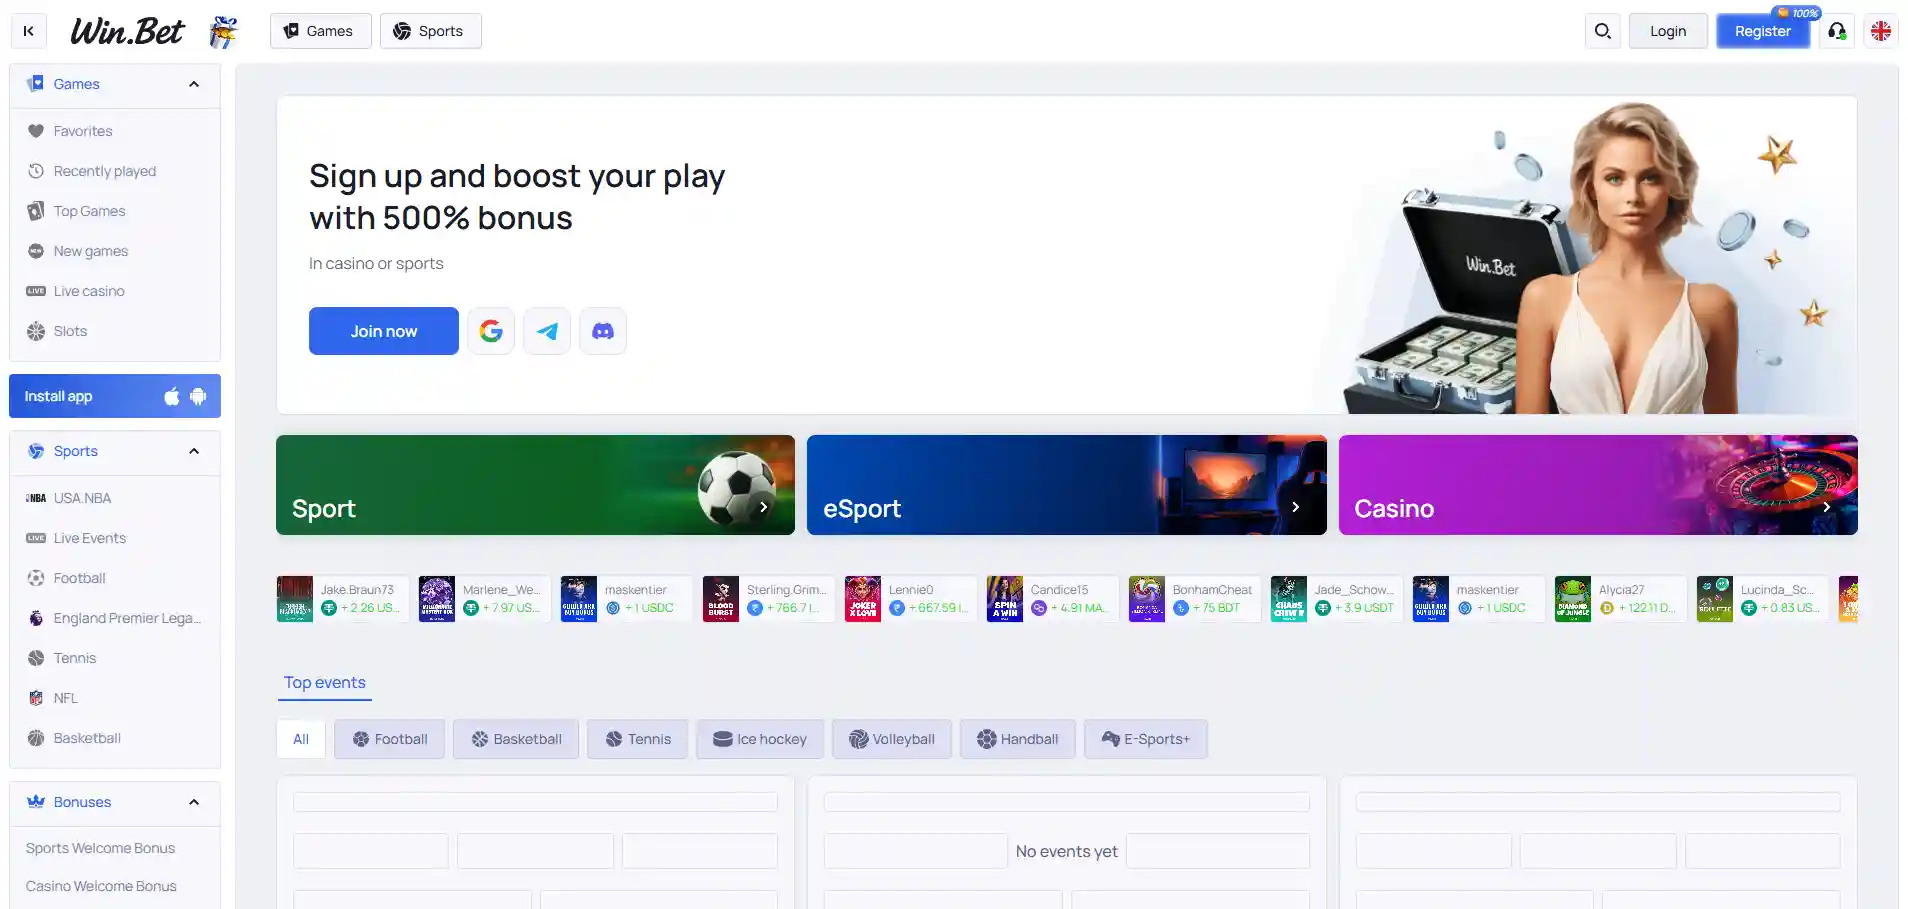Image resolution: width=1908 pixels, height=909 pixels.
Task: Filter top events by E-Sports+
Action: tap(1146, 739)
